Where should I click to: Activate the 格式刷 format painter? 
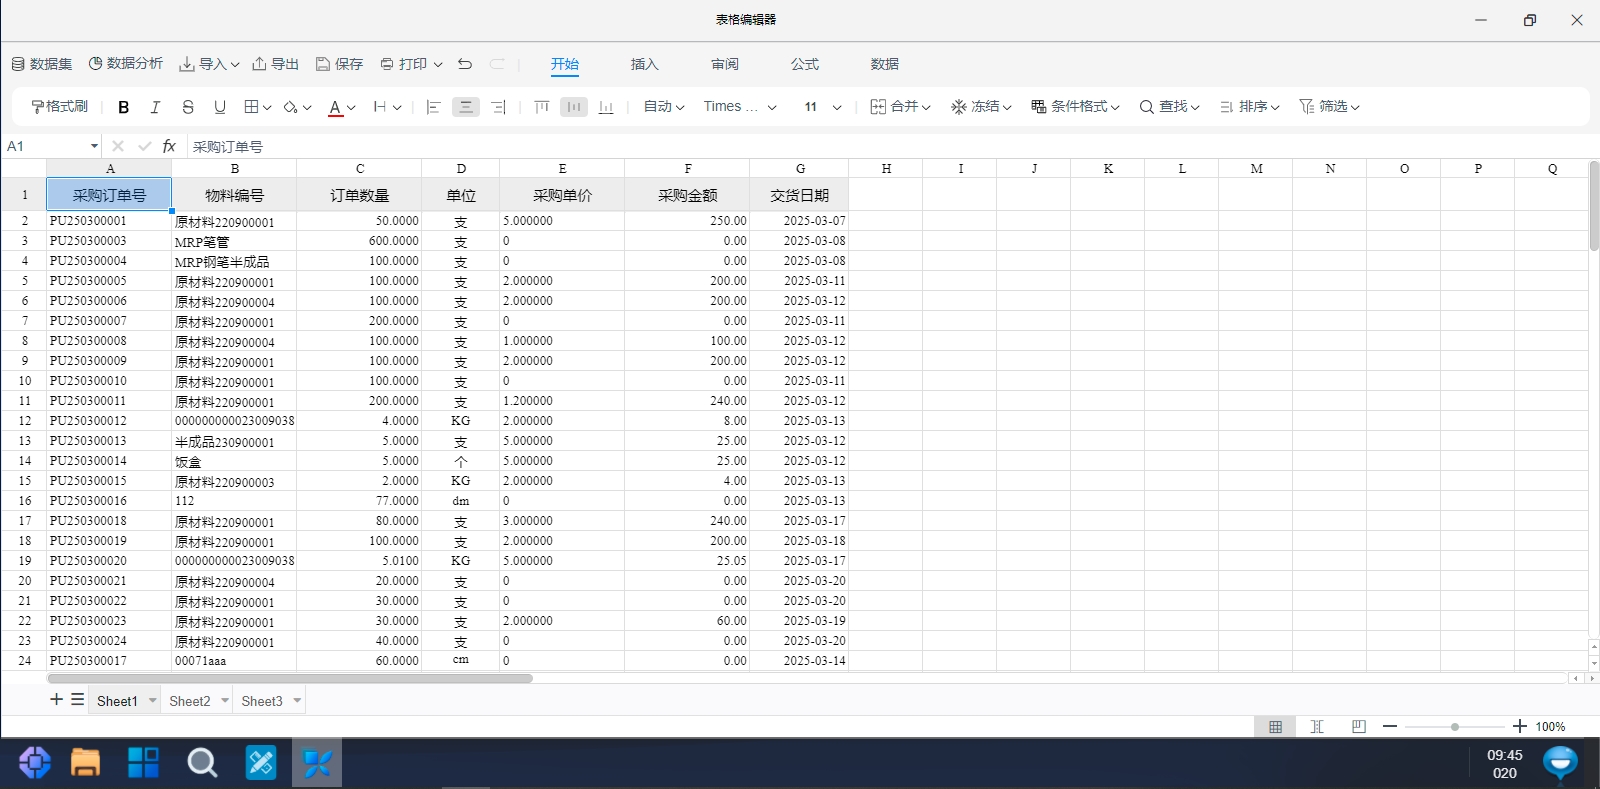59,107
